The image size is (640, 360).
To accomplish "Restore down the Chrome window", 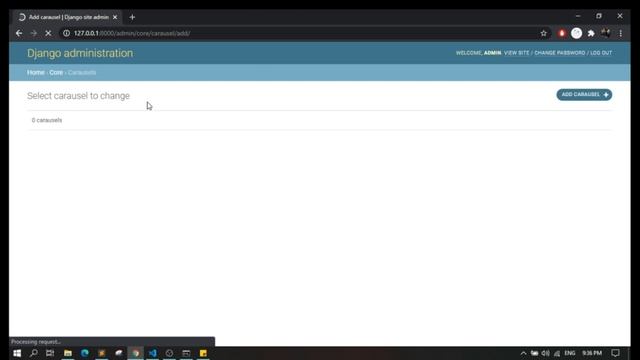I will point(599,16).
